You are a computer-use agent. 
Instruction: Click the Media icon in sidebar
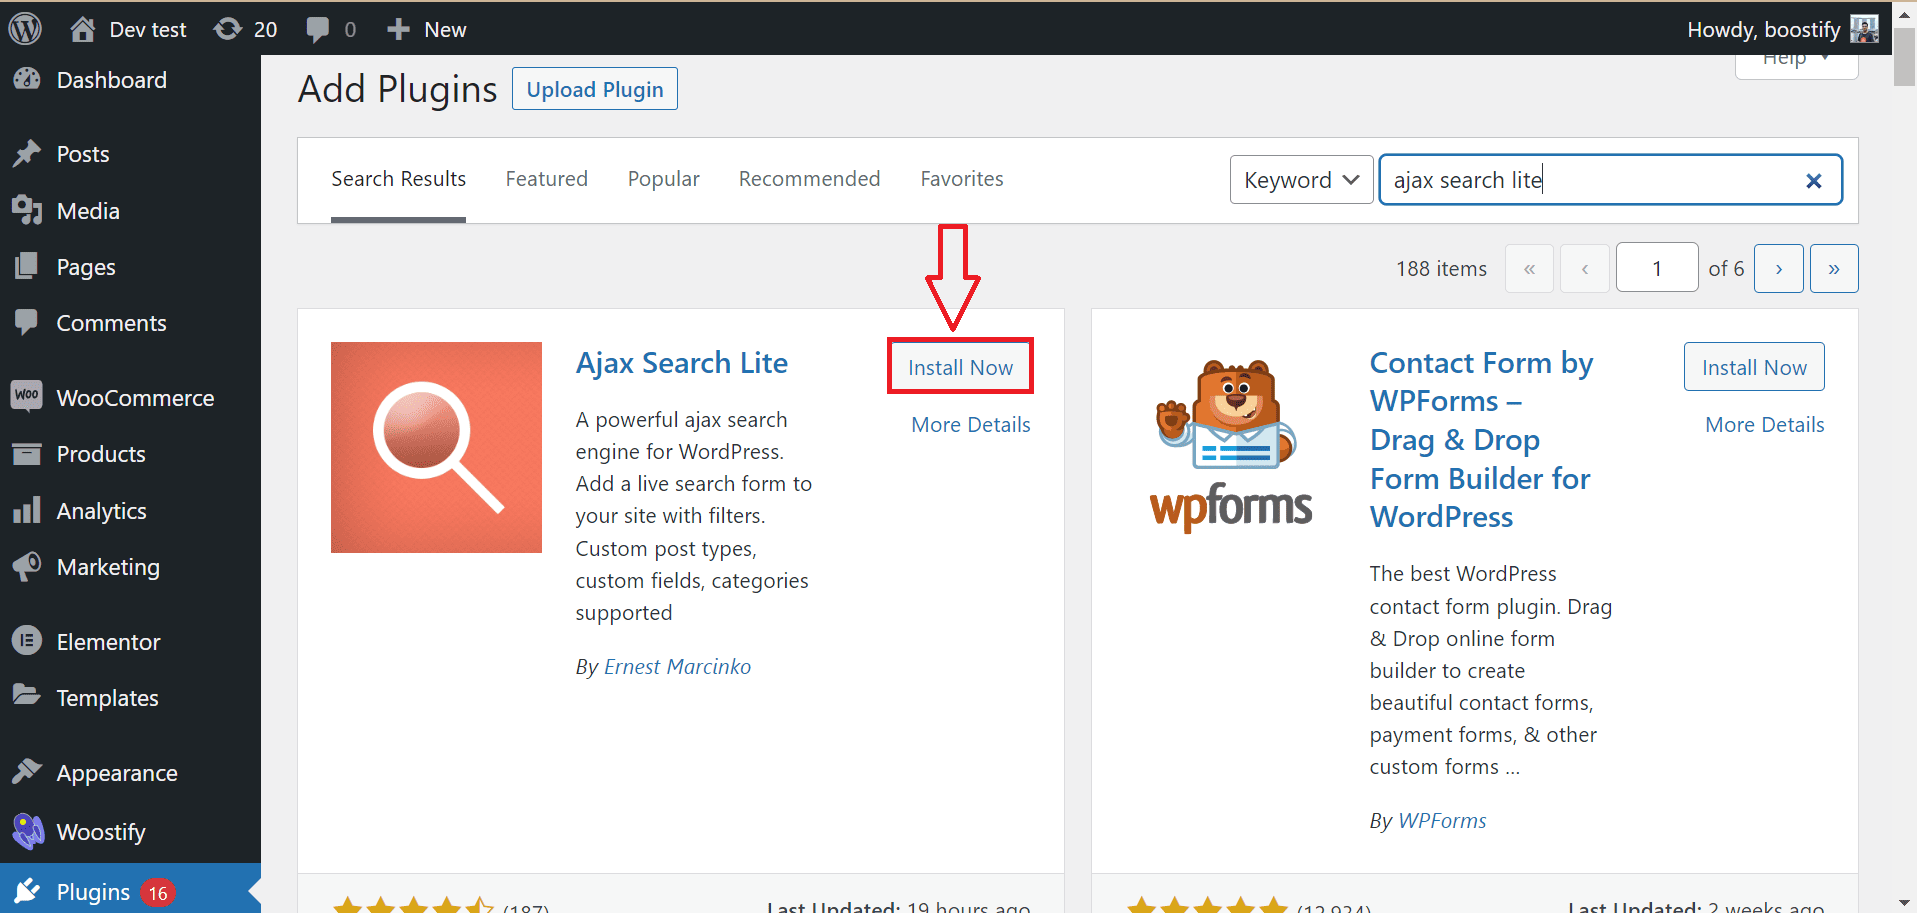click(x=27, y=211)
